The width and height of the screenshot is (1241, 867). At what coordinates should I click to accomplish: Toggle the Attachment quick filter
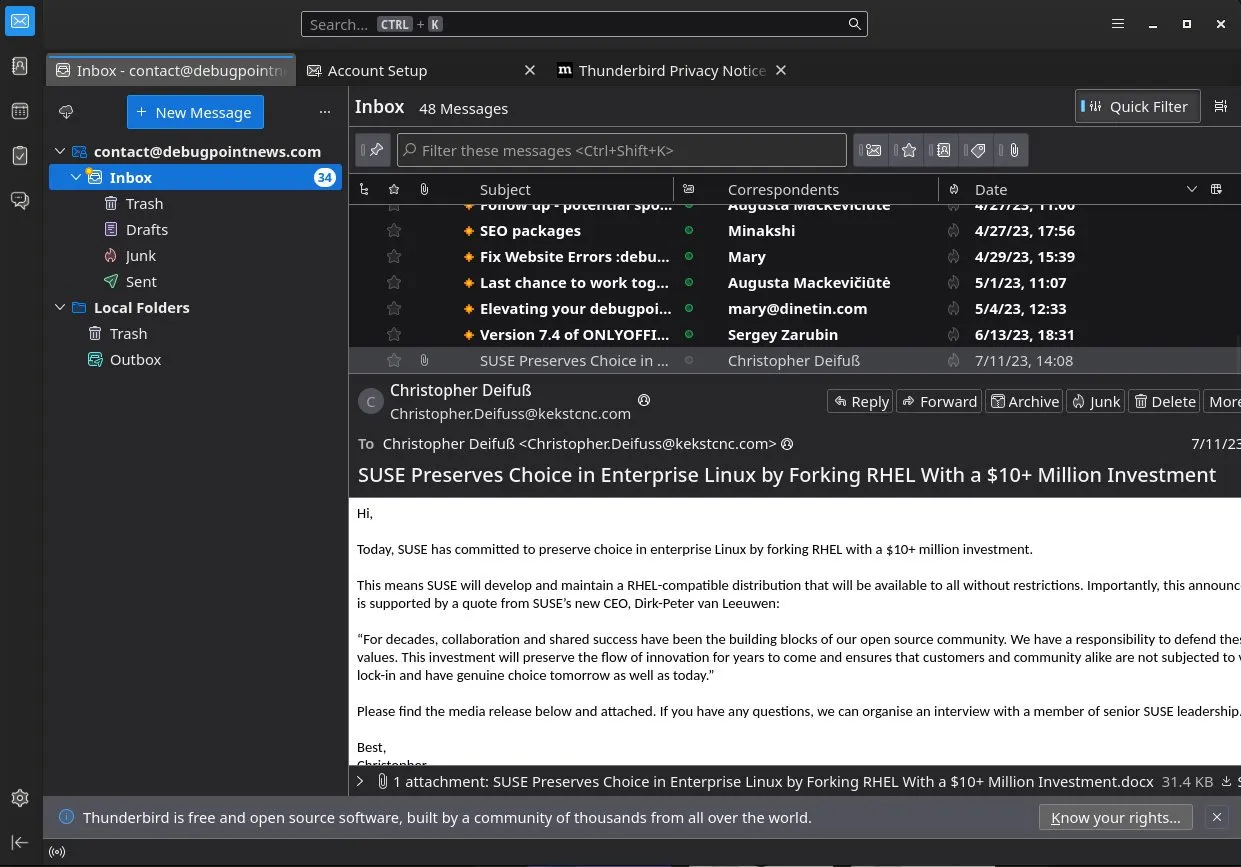[x=1013, y=150]
